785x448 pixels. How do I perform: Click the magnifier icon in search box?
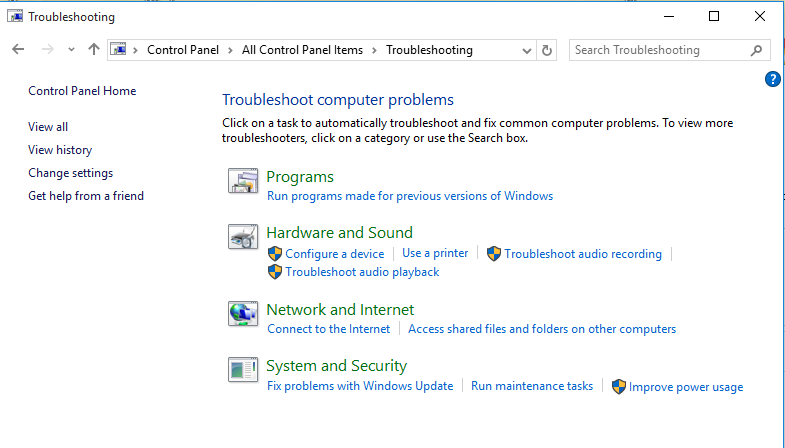(756, 50)
